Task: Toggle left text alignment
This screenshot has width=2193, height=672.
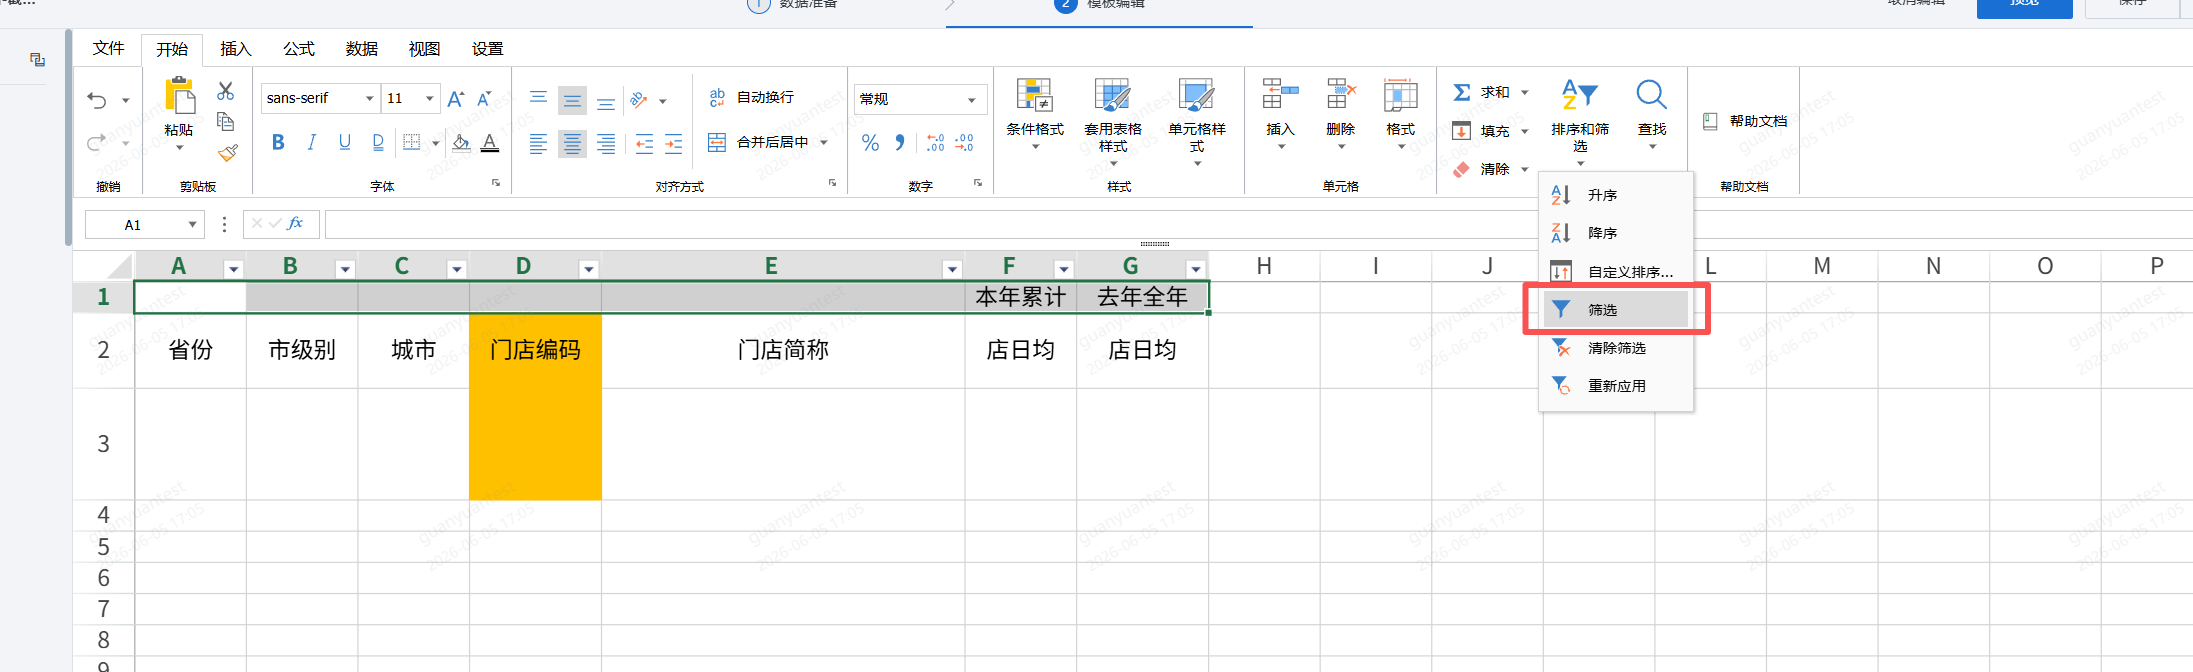Action: click(538, 144)
